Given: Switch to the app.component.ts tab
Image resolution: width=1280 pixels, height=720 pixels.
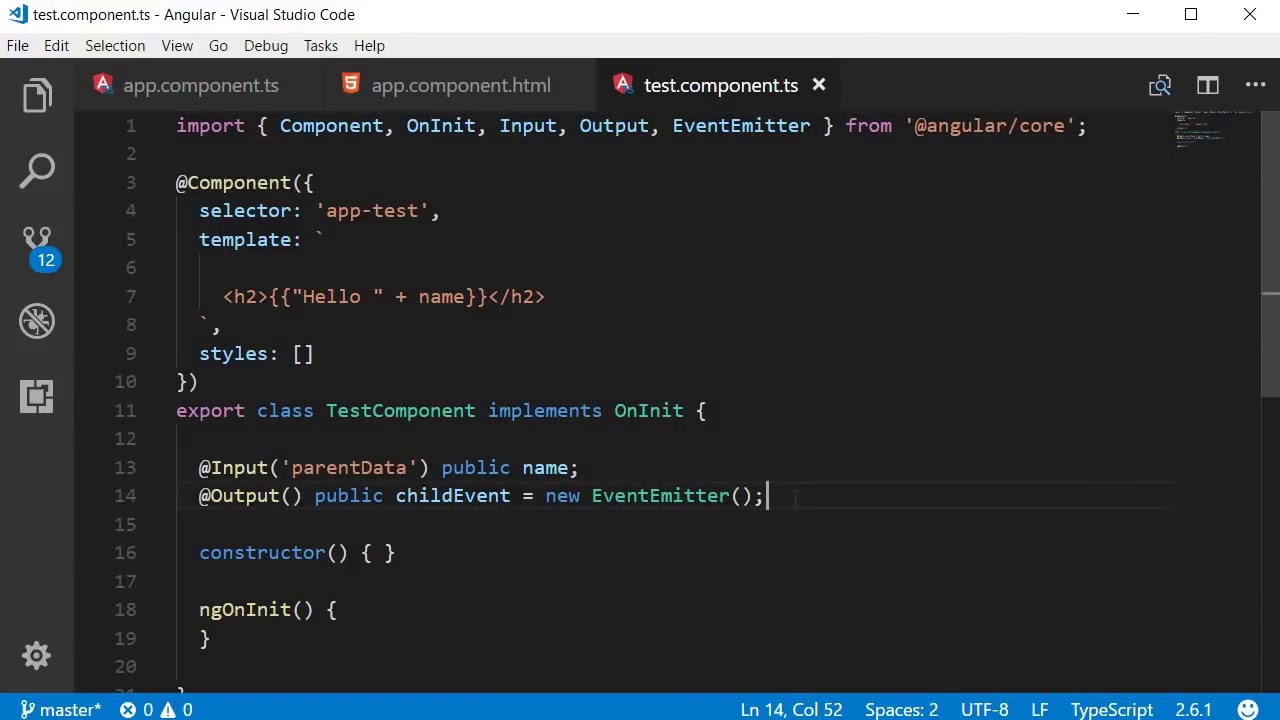Looking at the screenshot, I should click(200, 86).
